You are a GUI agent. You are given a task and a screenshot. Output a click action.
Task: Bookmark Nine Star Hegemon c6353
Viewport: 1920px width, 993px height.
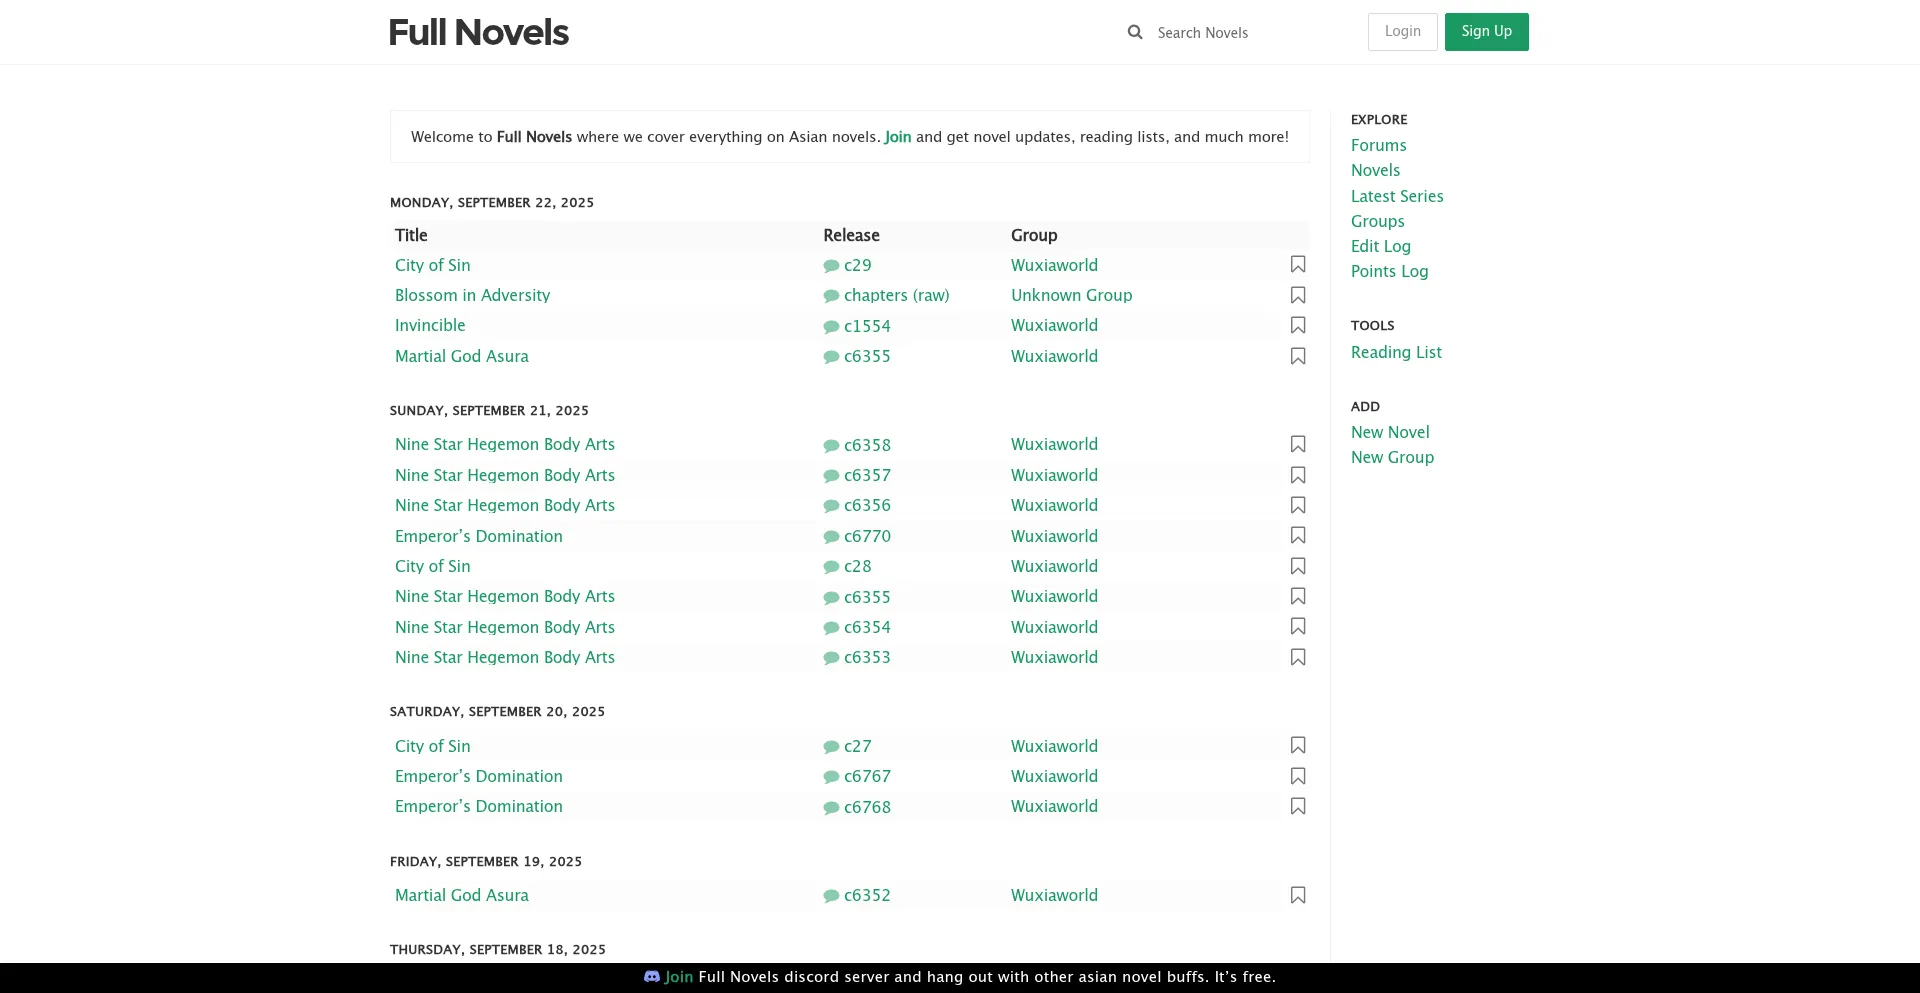coord(1298,657)
